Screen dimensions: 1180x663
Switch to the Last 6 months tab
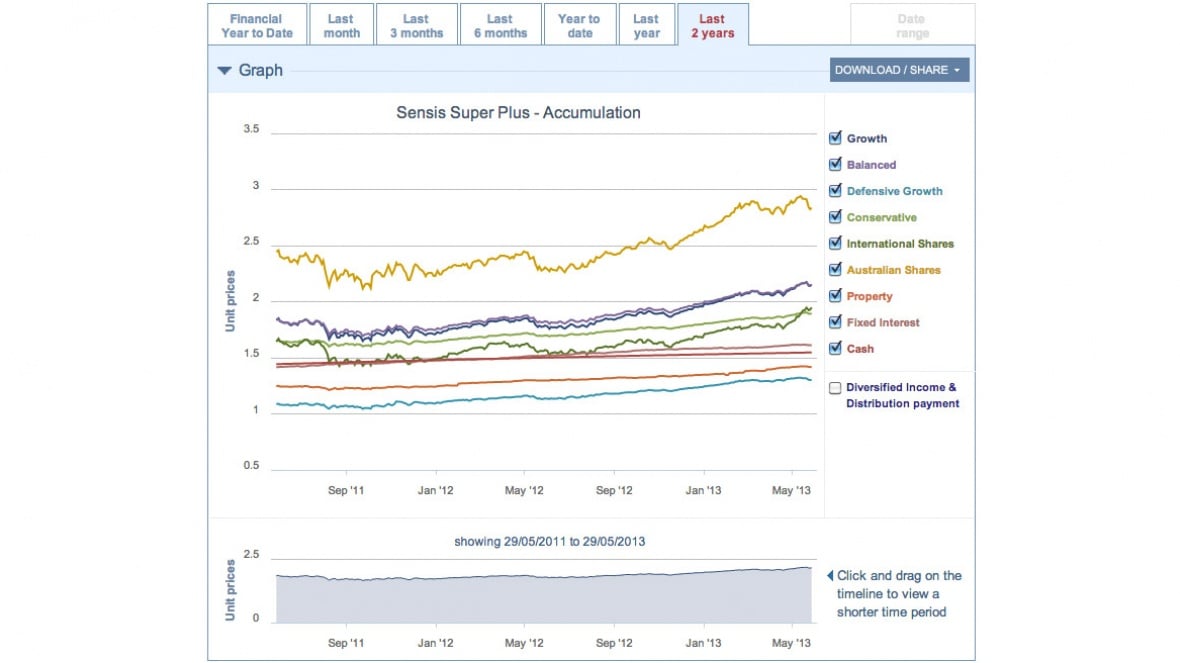(499, 26)
